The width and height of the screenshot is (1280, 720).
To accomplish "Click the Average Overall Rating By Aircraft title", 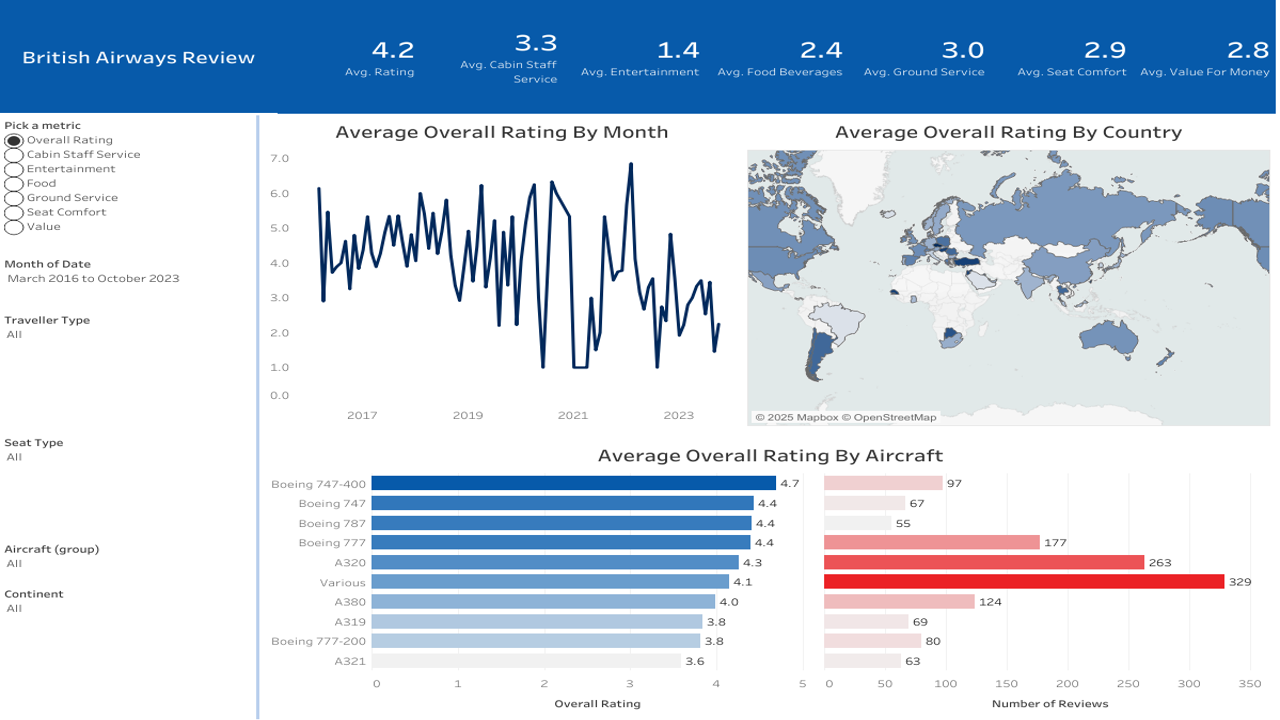I will point(770,456).
